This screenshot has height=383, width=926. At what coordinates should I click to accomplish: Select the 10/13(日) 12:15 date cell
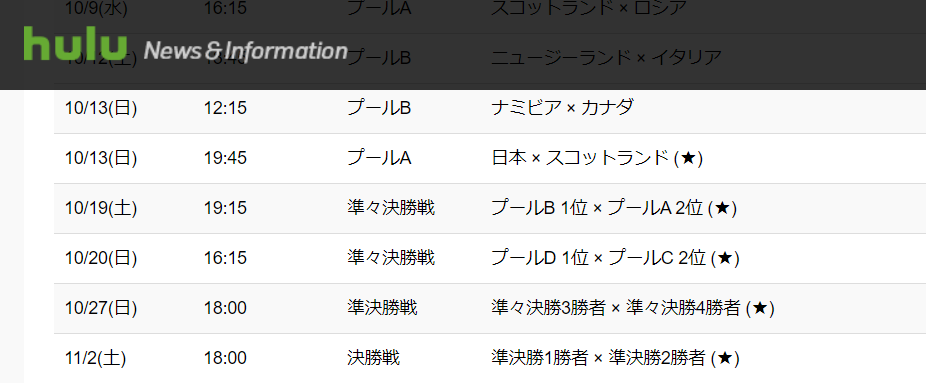pyautogui.click(x=101, y=109)
